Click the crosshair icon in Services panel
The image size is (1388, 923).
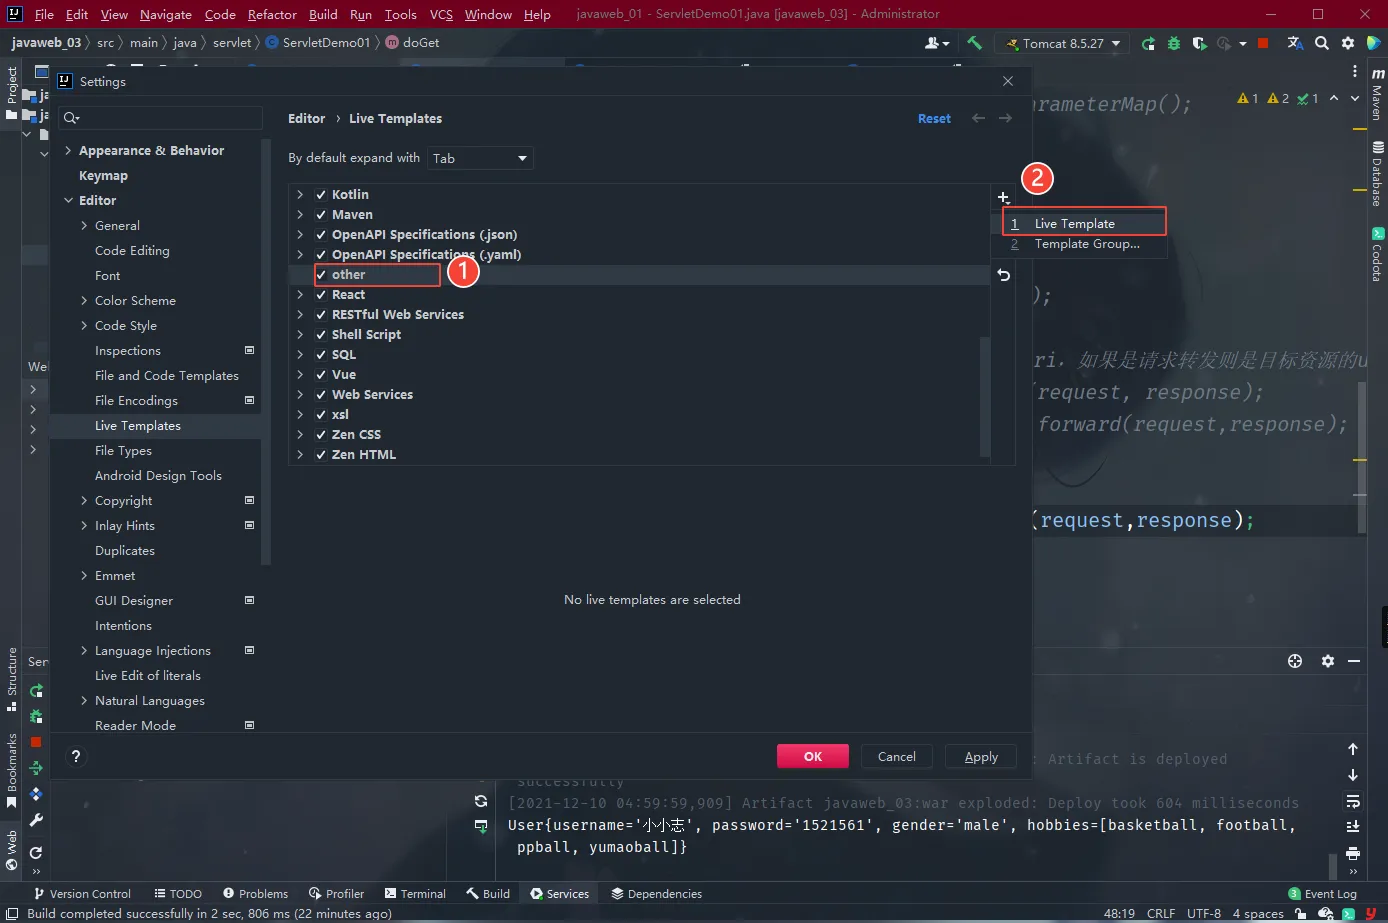click(x=1295, y=661)
